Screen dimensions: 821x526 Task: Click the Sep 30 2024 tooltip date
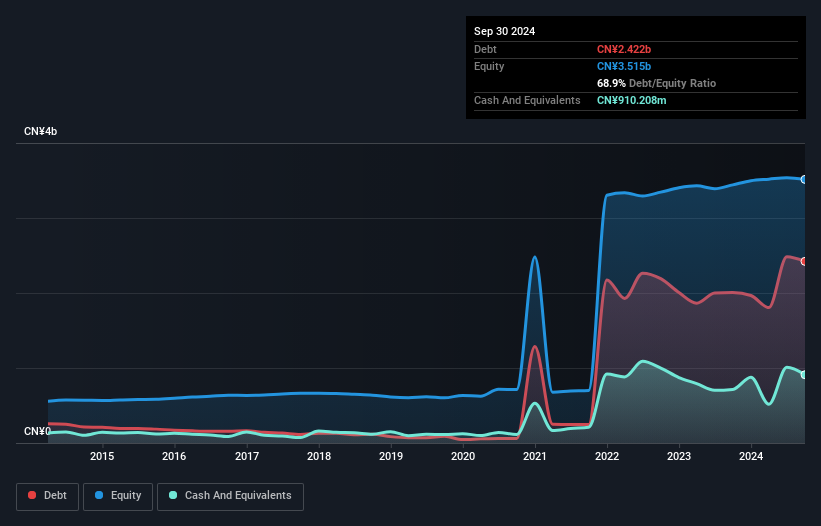point(504,31)
